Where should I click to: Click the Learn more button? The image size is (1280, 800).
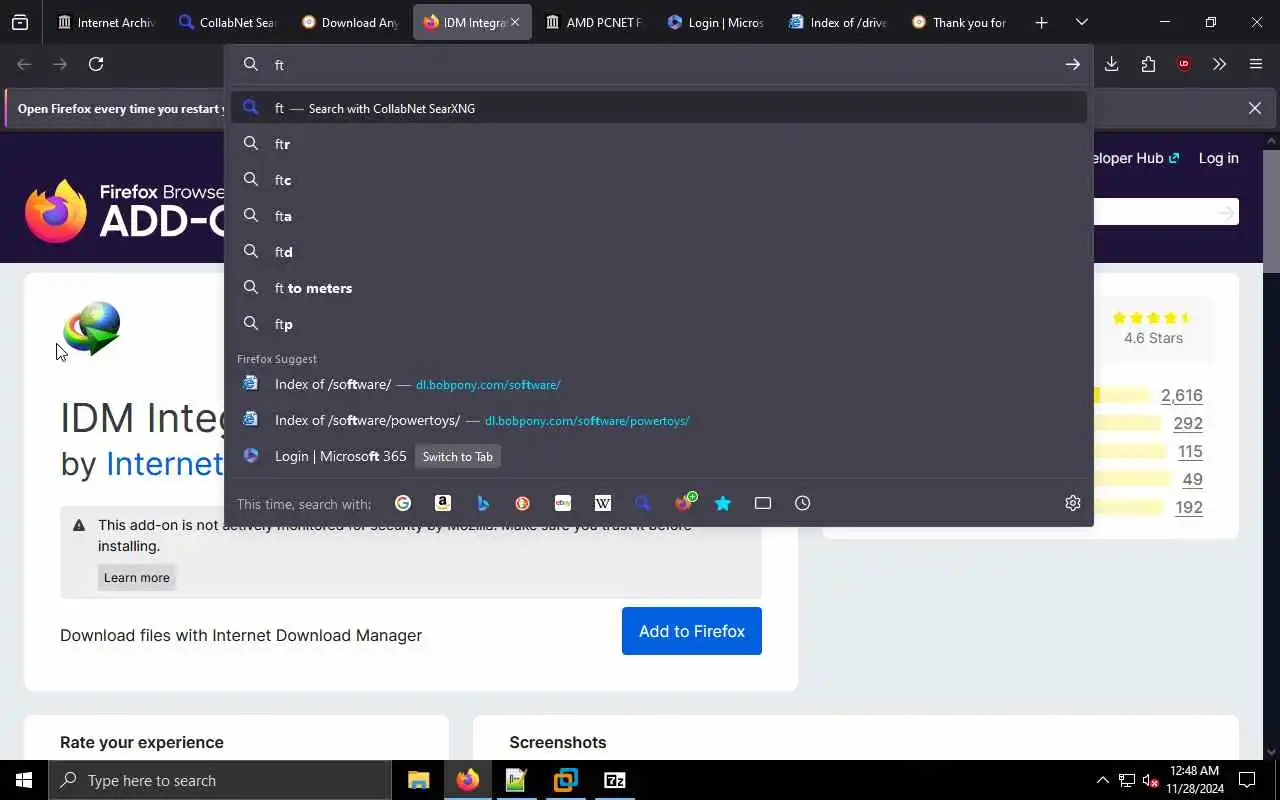point(137,577)
